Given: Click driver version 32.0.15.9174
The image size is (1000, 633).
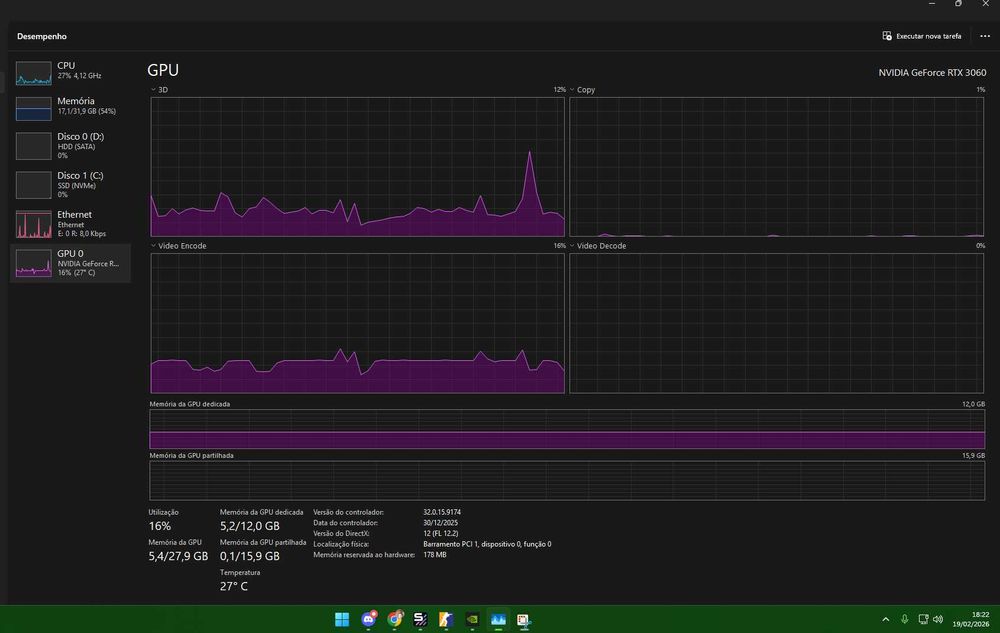Looking at the screenshot, I should 442,512.
